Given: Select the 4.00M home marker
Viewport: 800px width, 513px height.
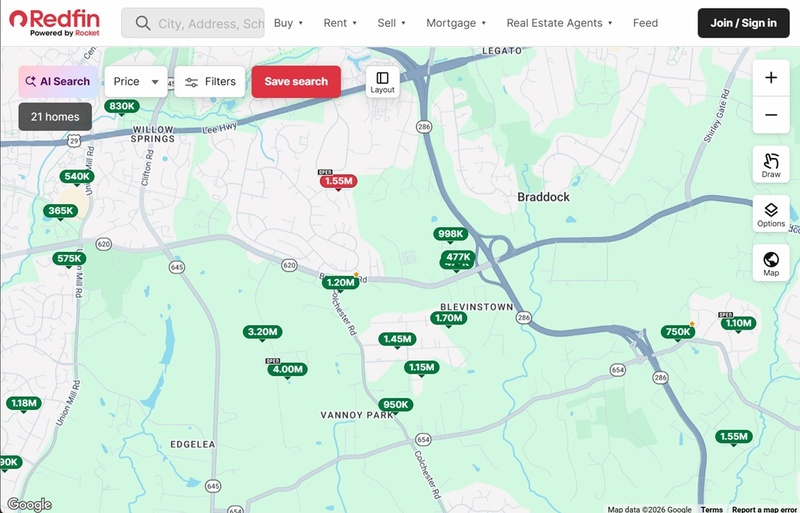Looking at the screenshot, I should pos(287,370).
